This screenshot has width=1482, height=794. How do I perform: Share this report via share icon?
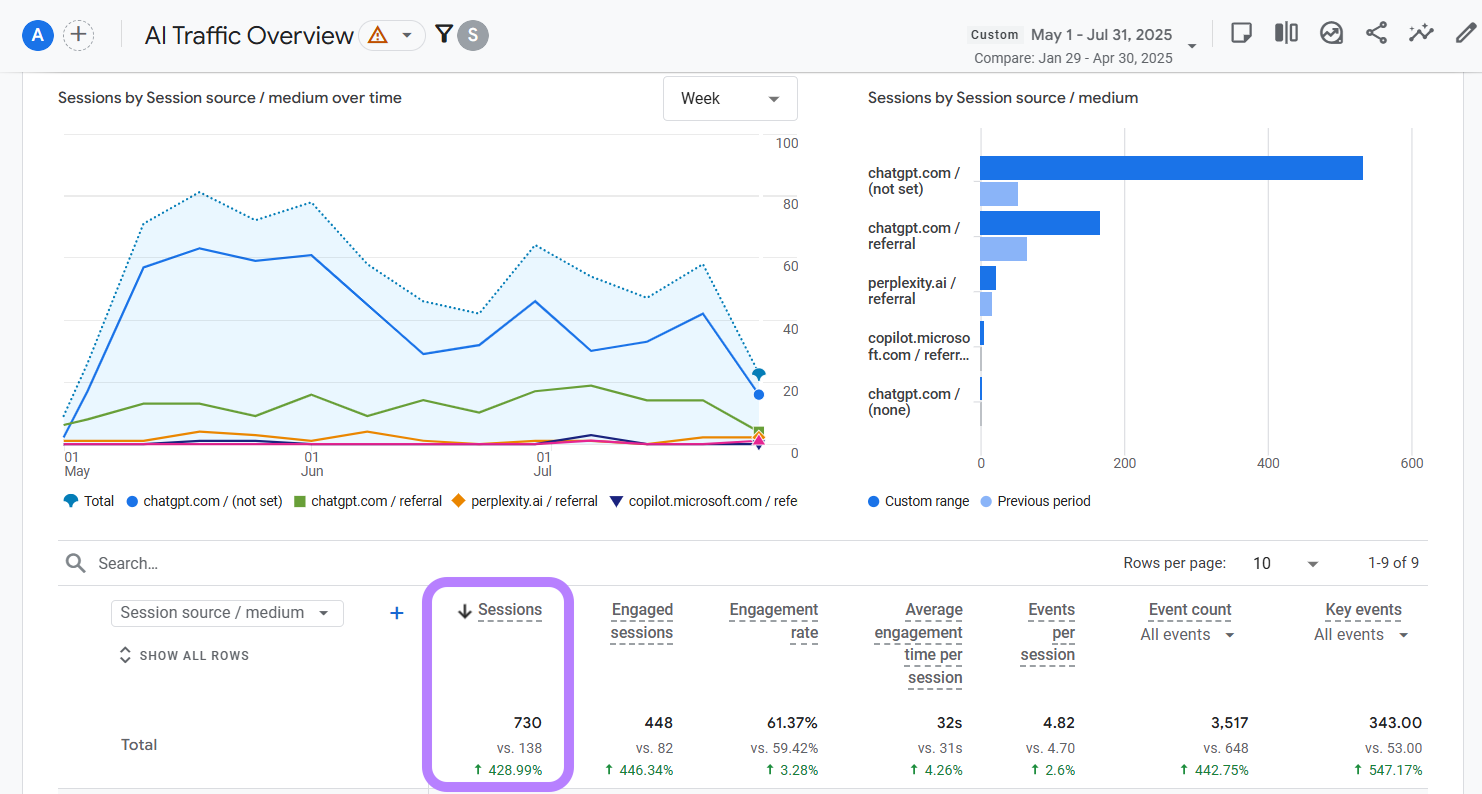click(x=1376, y=33)
